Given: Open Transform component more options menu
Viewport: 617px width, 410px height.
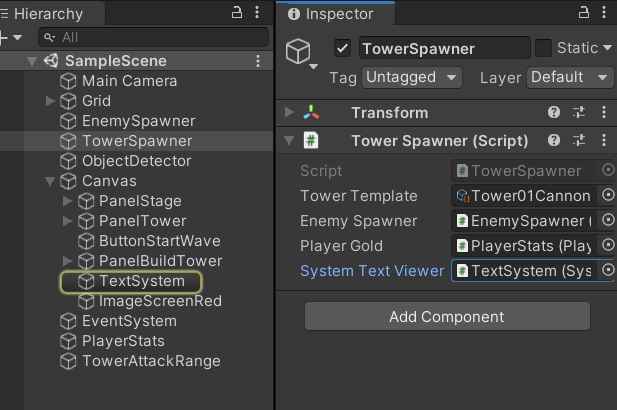Looking at the screenshot, I should point(604,113).
